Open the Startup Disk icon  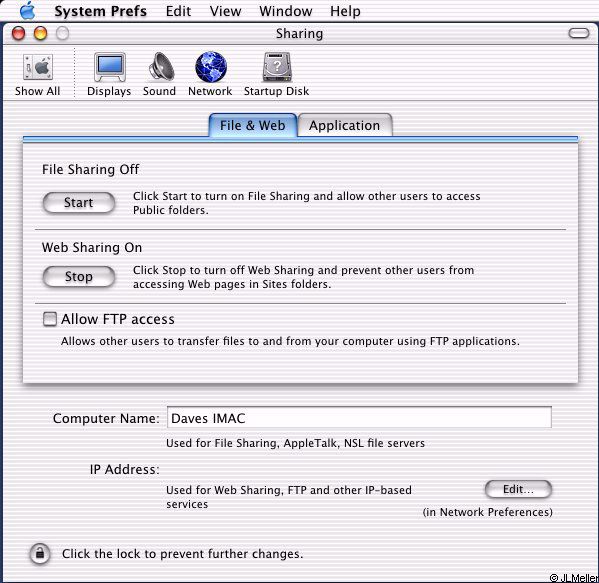coord(277,67)
